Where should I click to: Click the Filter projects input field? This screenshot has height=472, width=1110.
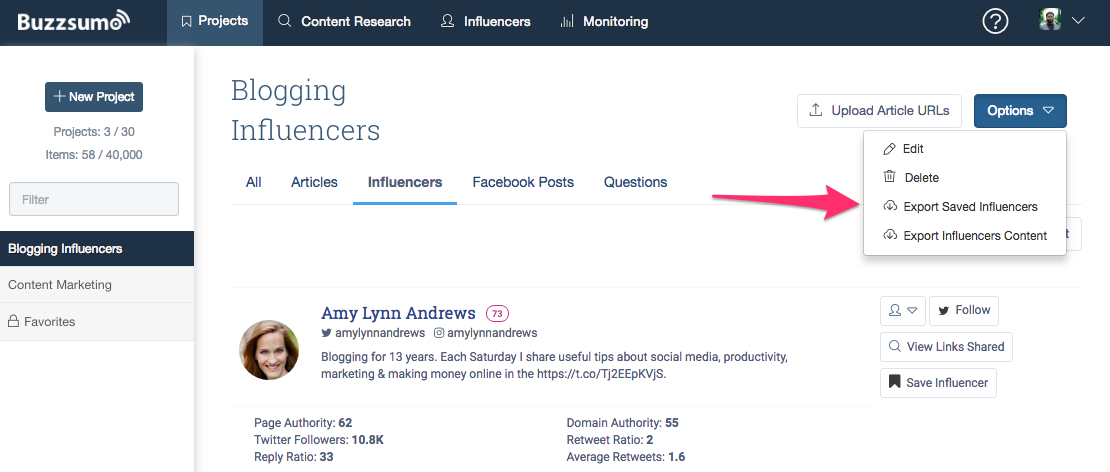(x=93, y=200)
